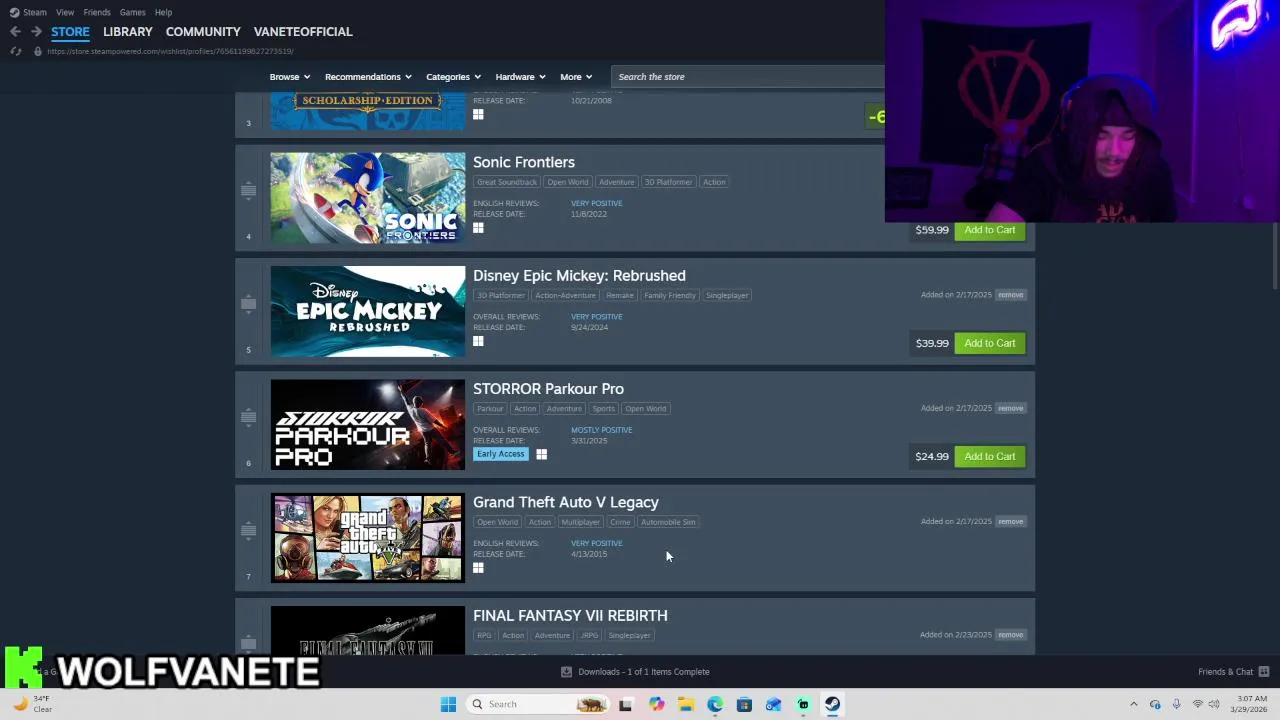Click the Windows platform icon on GTA V Legacy

[478, 568]
